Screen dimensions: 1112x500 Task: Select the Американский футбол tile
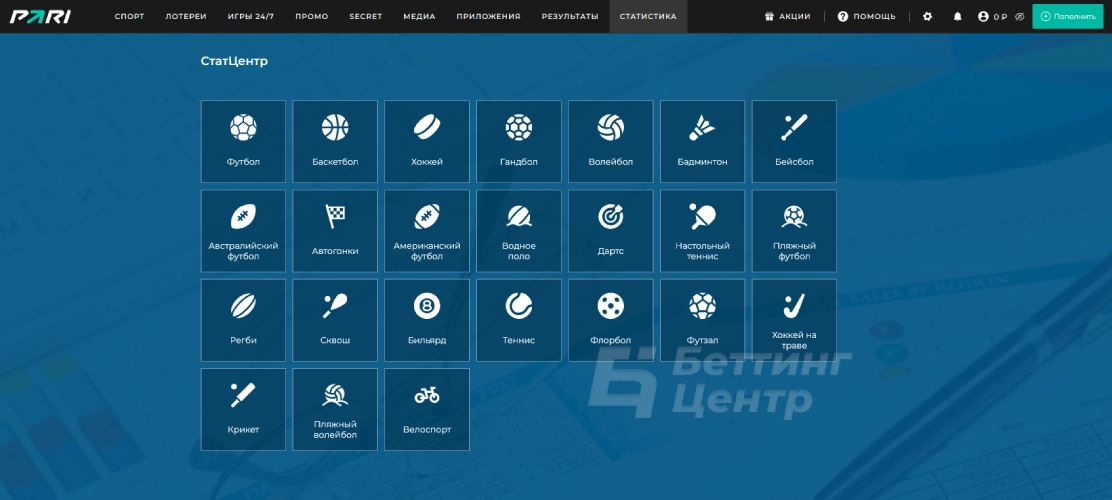click(427, 230)
